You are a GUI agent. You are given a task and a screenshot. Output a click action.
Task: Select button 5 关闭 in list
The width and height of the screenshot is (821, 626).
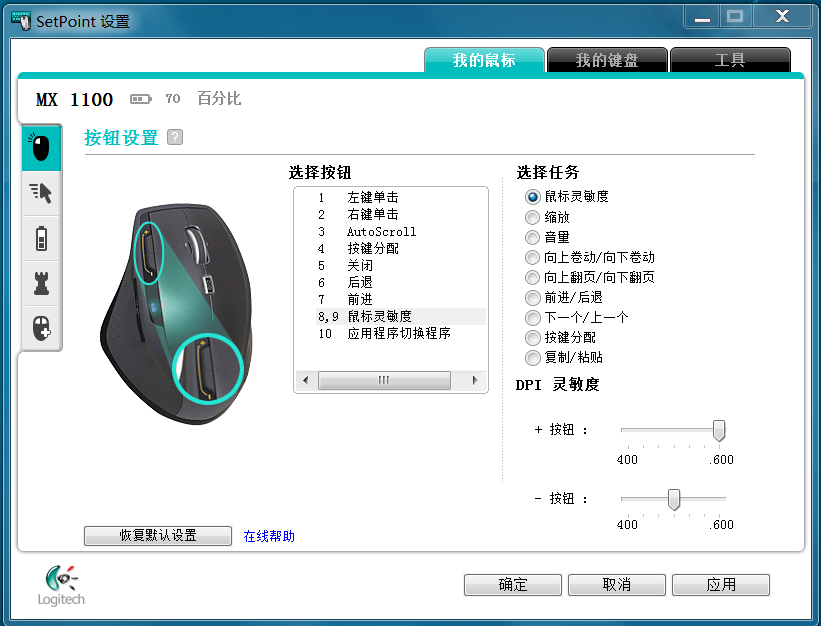(x=401, y=265)
